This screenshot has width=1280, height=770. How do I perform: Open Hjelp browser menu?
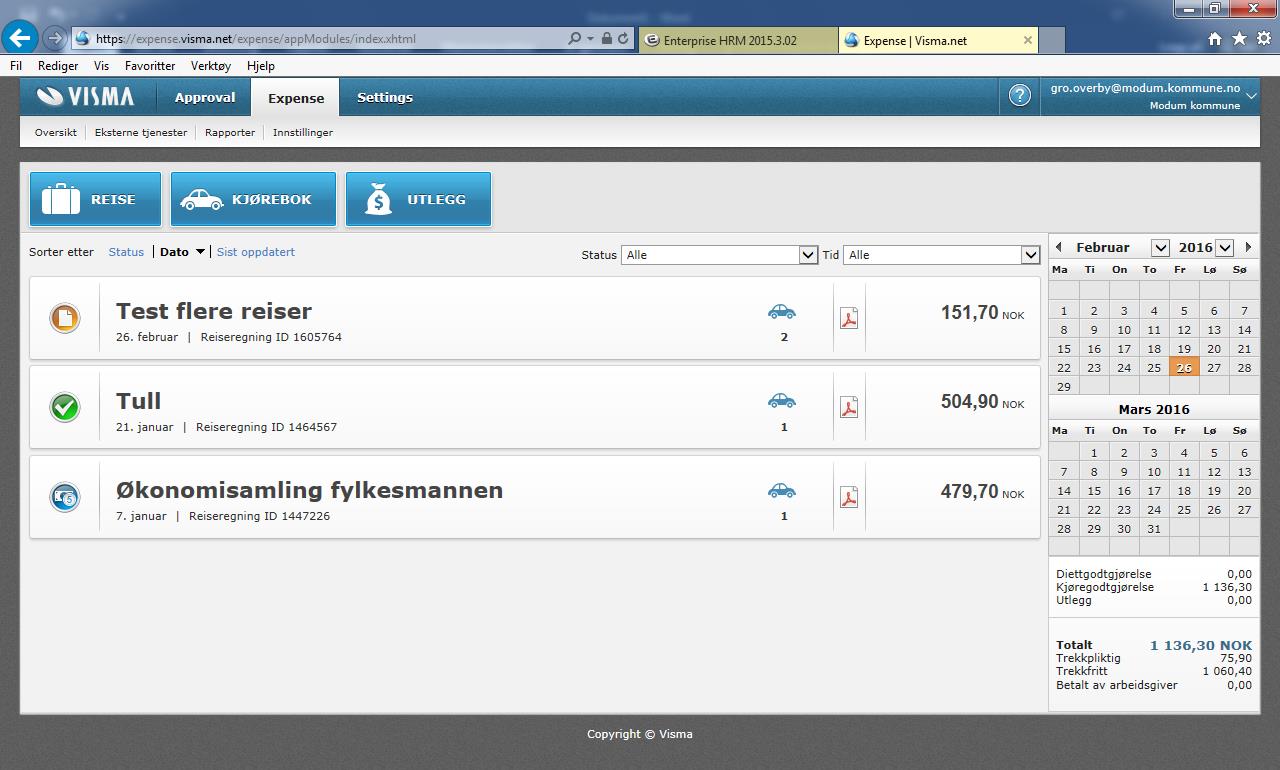tap(261, 66)
